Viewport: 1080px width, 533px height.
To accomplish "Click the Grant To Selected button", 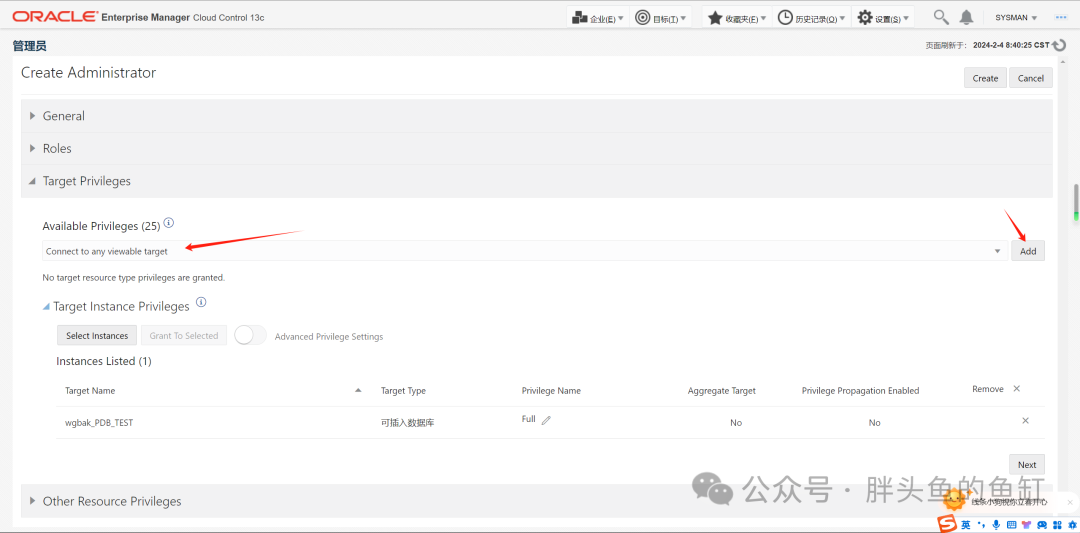I will pos(184,335).
